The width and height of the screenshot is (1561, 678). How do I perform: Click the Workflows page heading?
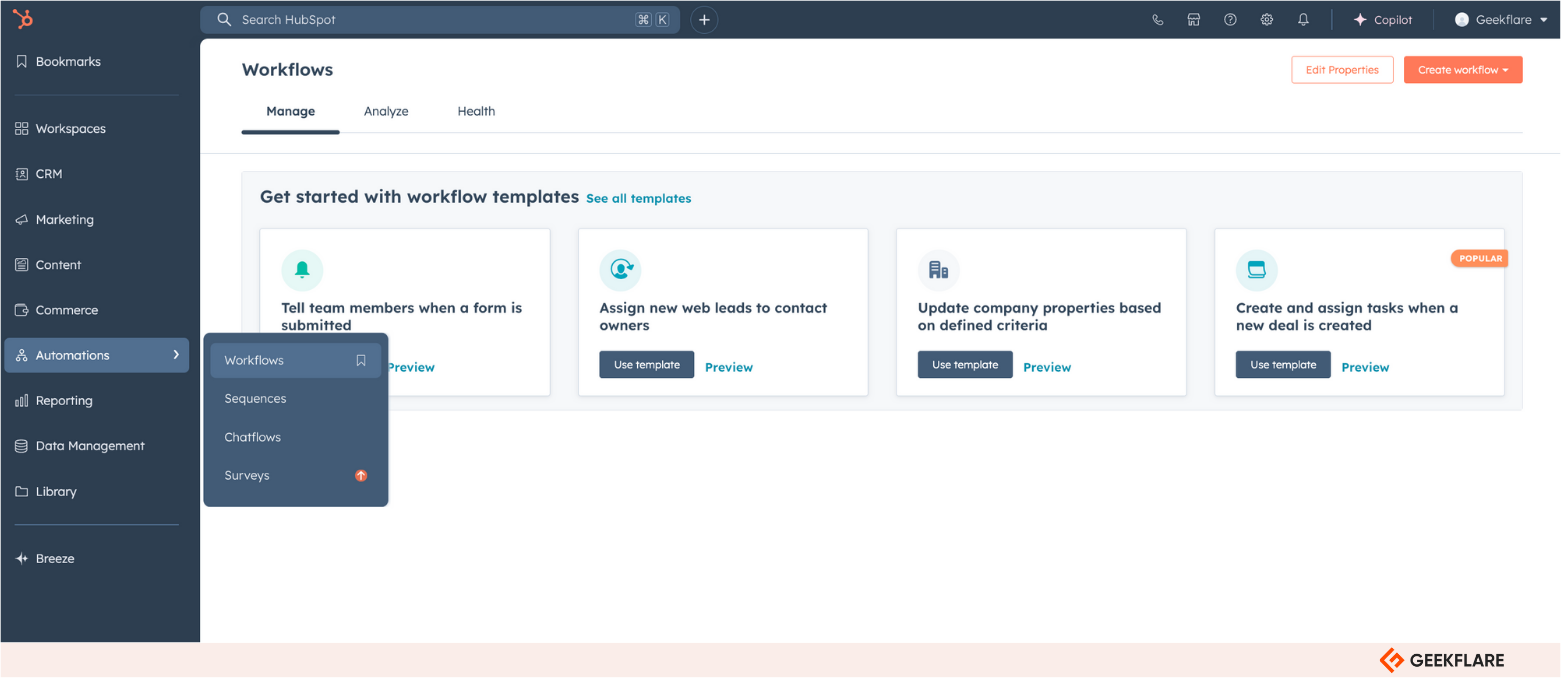tap(288, 70)
